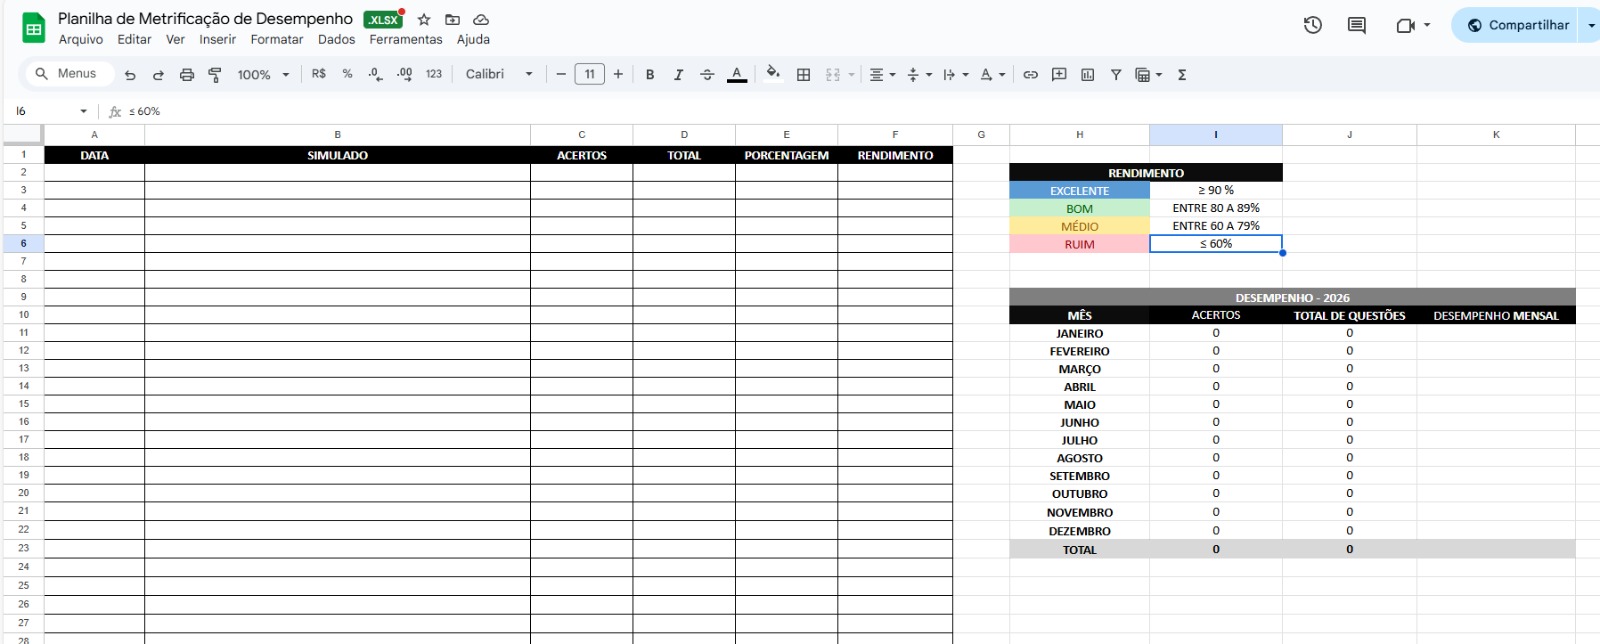Expand the horizontal align dropdown
This screenshot has width=1600, height=644.
tap(882, 75)
